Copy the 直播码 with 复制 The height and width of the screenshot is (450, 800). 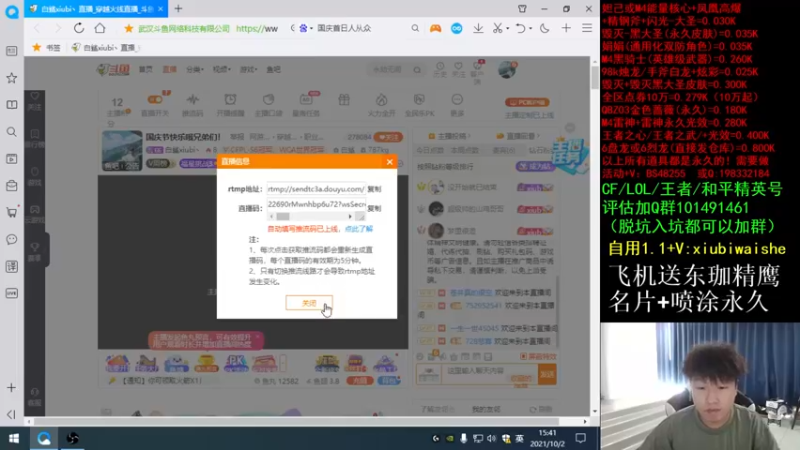pos(374,208)
